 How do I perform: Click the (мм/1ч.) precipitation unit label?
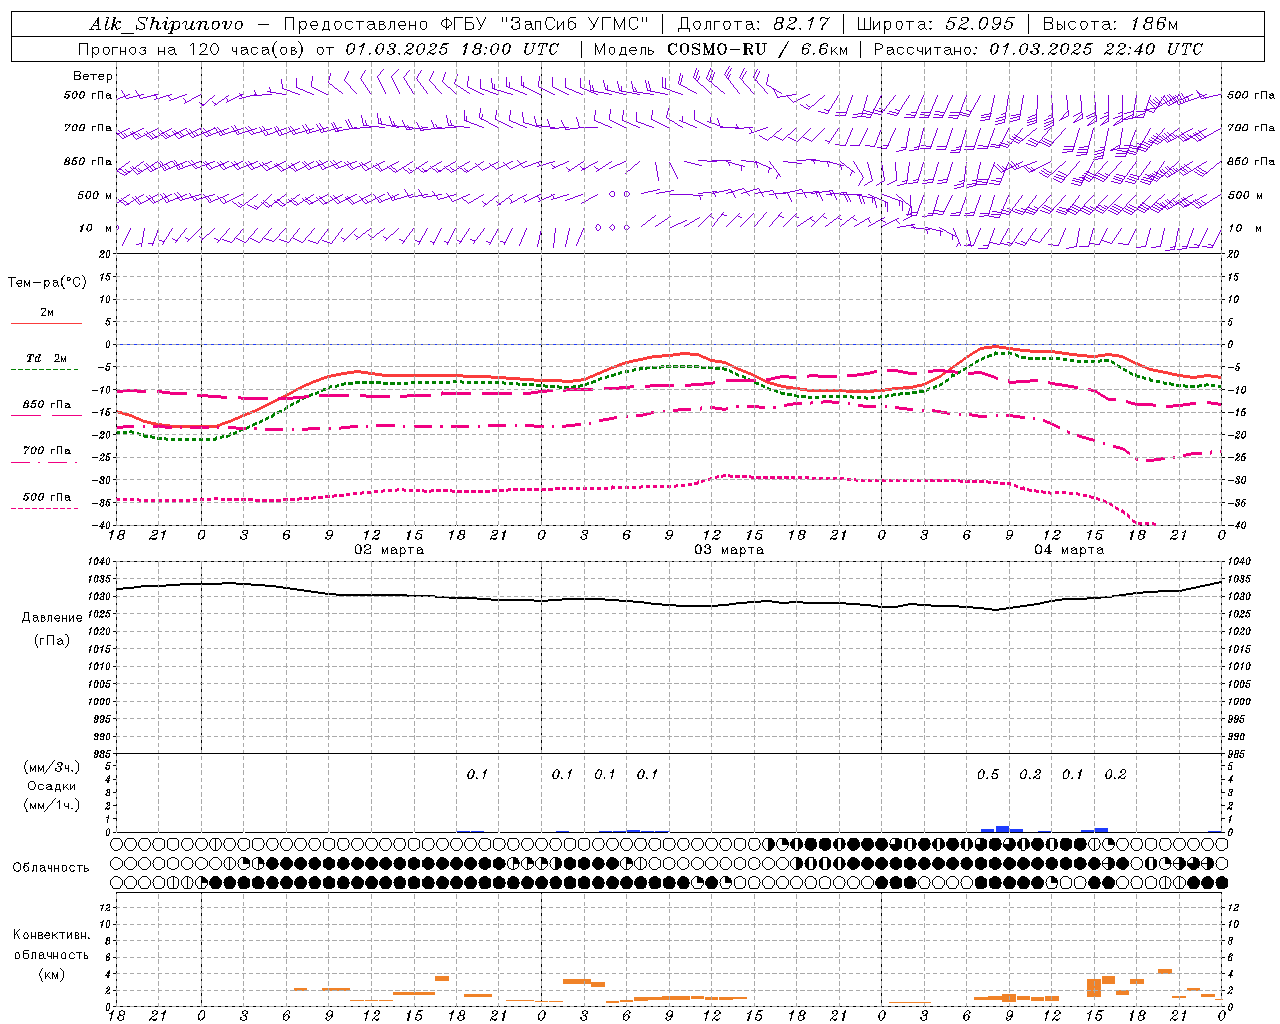(50, 805)
